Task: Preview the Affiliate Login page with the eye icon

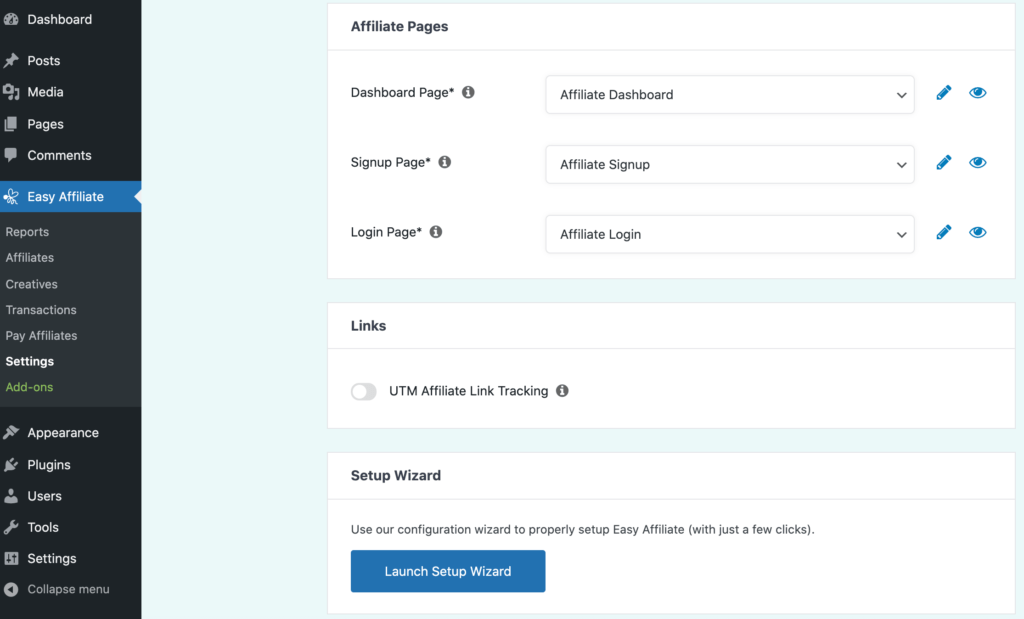Action: 978,232
